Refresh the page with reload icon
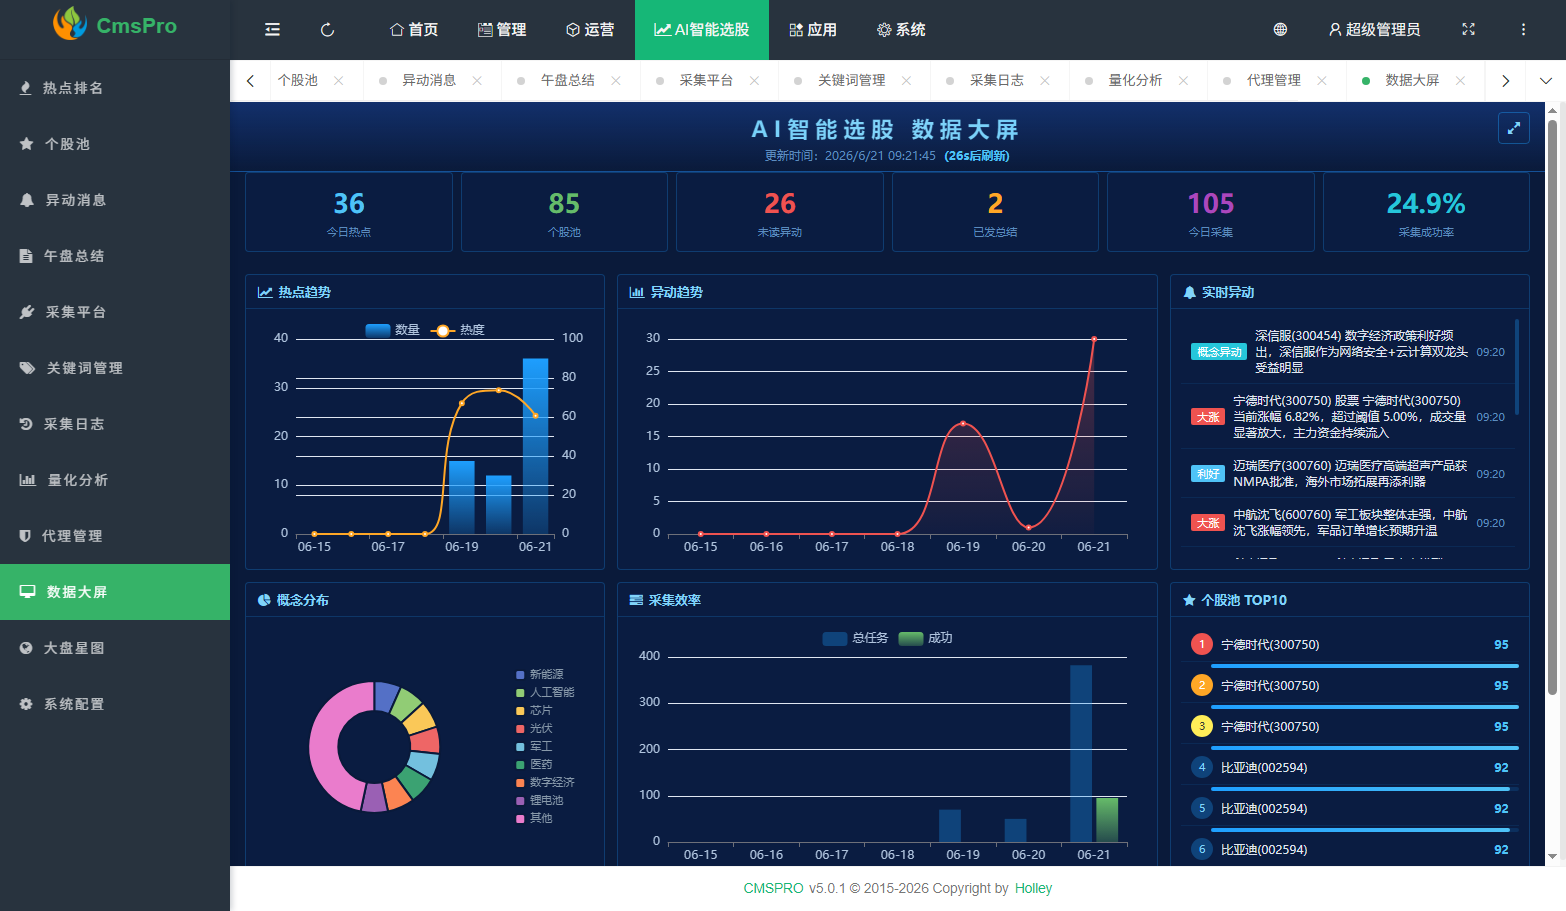This screenshot has height=911, width=1566. coord(327,30)
